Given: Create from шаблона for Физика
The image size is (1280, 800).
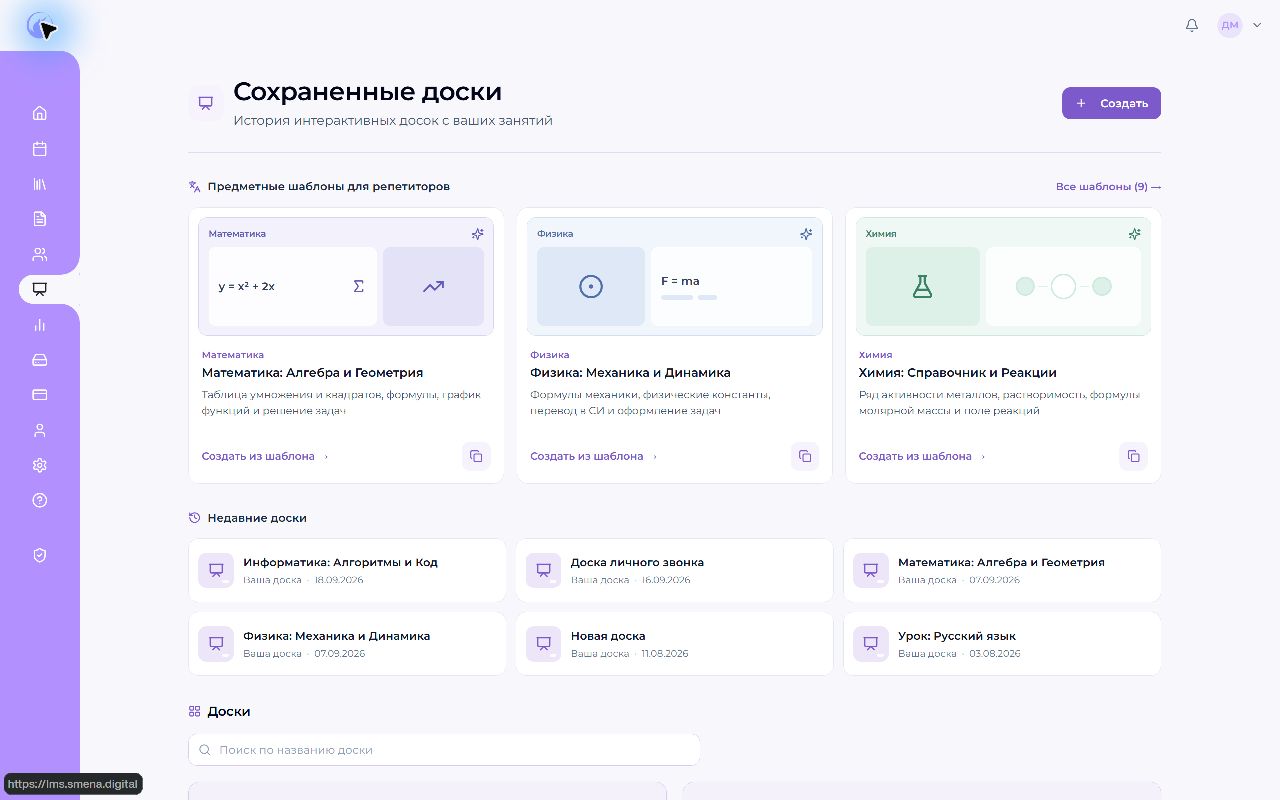Looking at the screenshot, I should (x=594, y=456).
